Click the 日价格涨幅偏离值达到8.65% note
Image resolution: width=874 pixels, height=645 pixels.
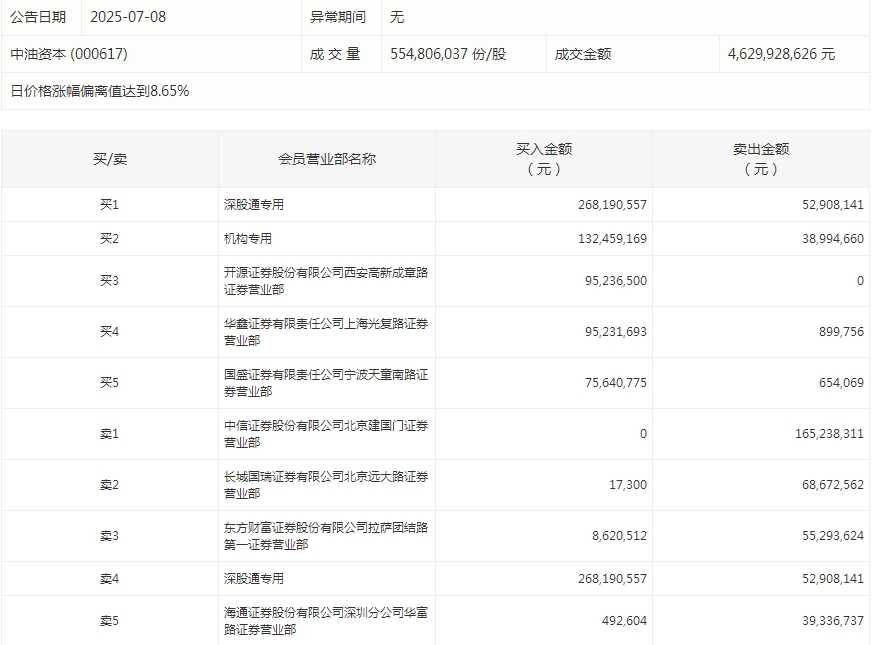pos(100,91)
